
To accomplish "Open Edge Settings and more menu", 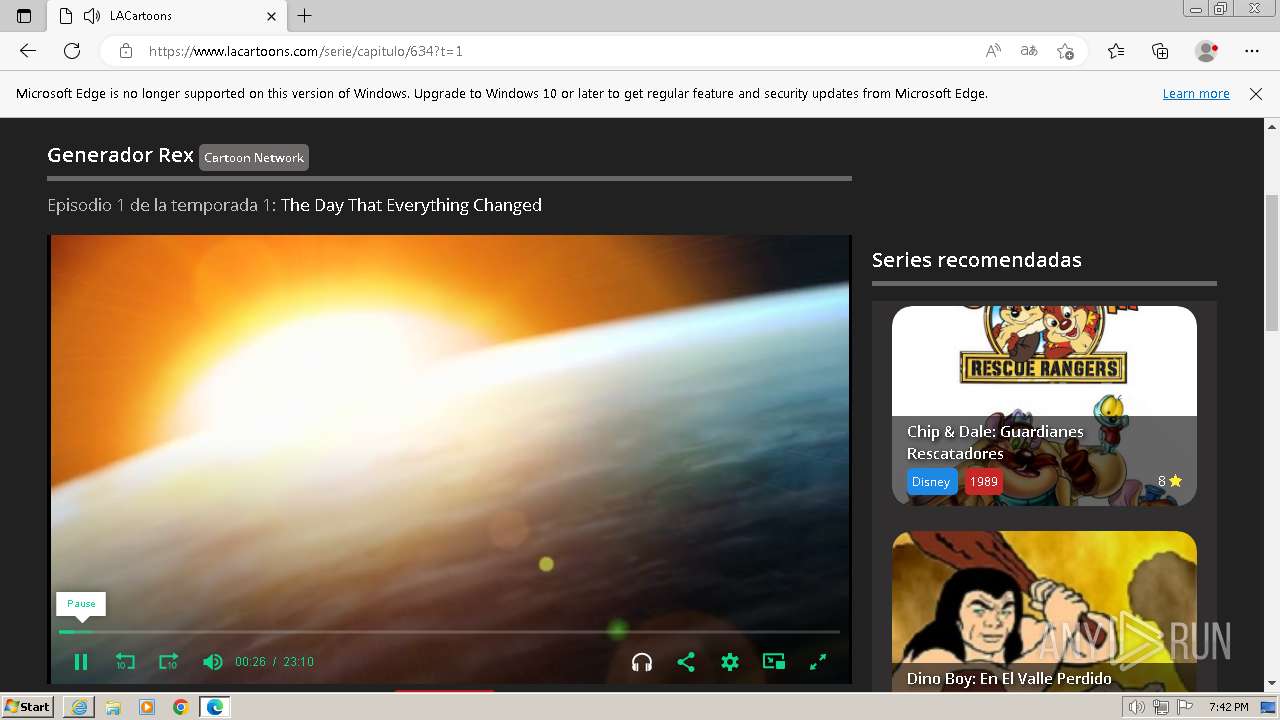I will tap(1252, 51).
